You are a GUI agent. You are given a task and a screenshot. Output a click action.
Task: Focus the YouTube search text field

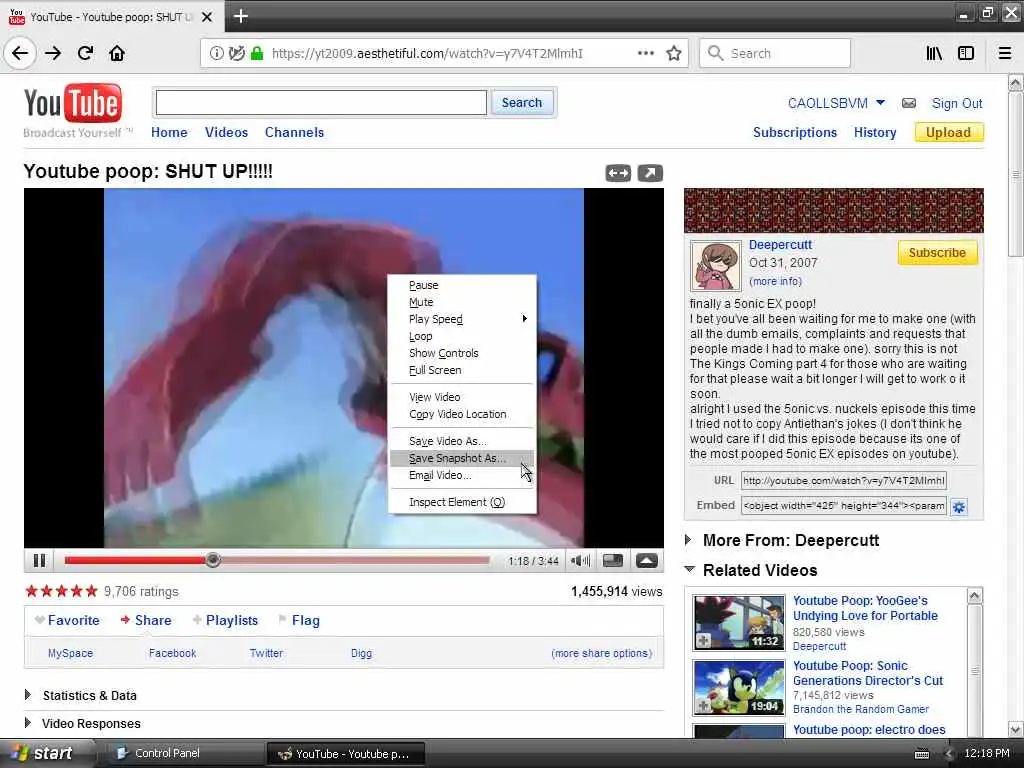321,103
